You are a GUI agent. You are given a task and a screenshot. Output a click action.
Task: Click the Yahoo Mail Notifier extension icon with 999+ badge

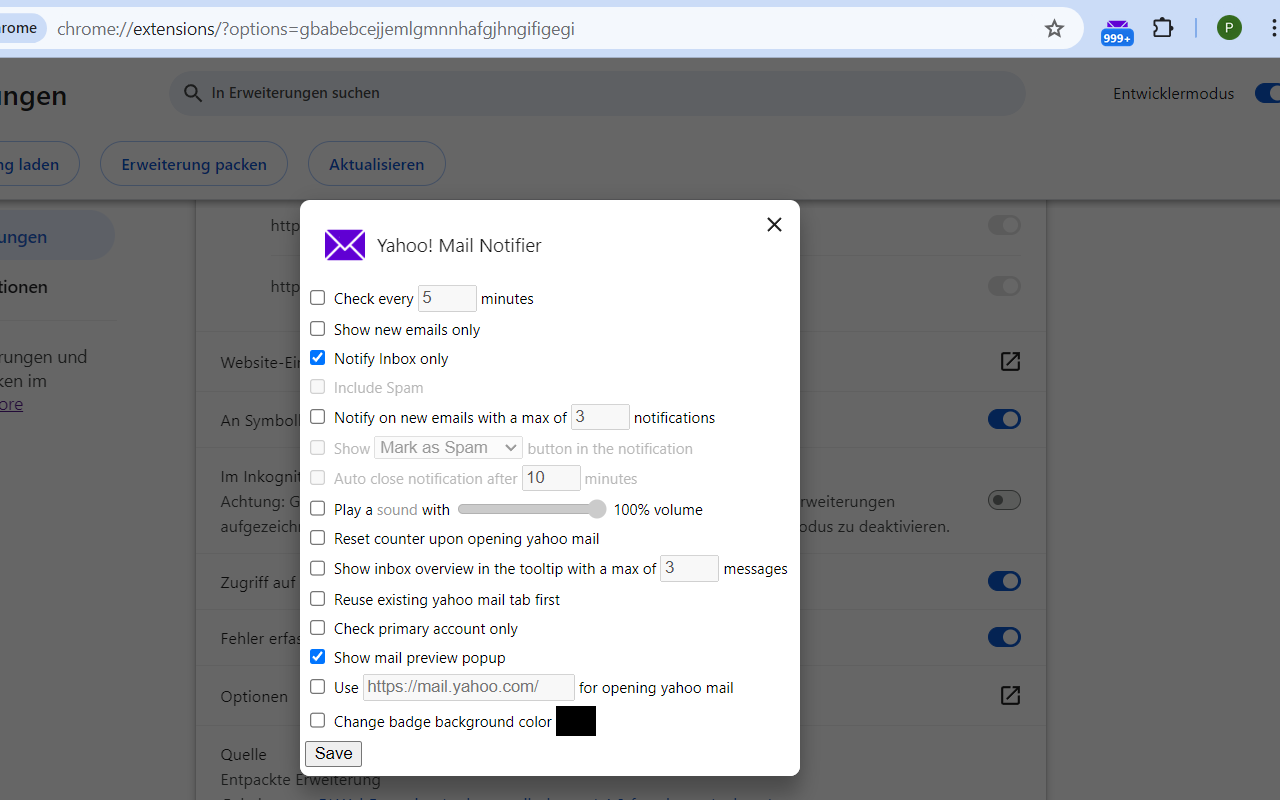tap(1117, 30)
